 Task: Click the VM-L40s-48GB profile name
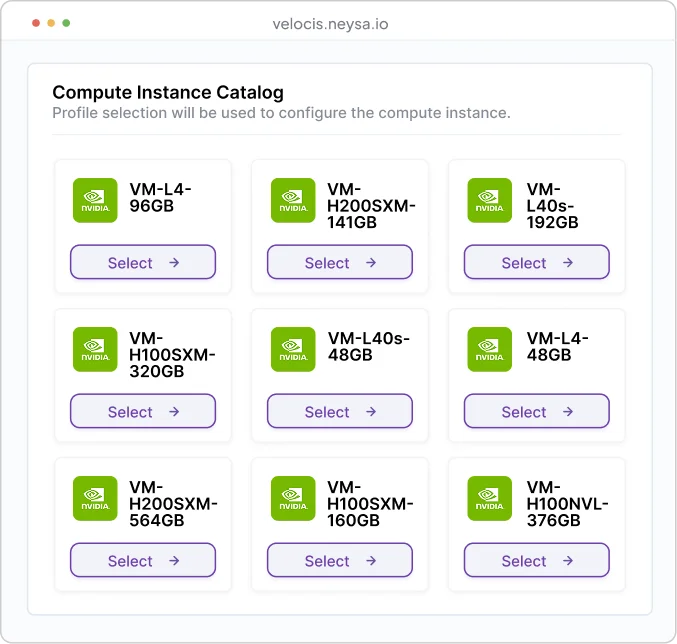(x=369, y=346)
